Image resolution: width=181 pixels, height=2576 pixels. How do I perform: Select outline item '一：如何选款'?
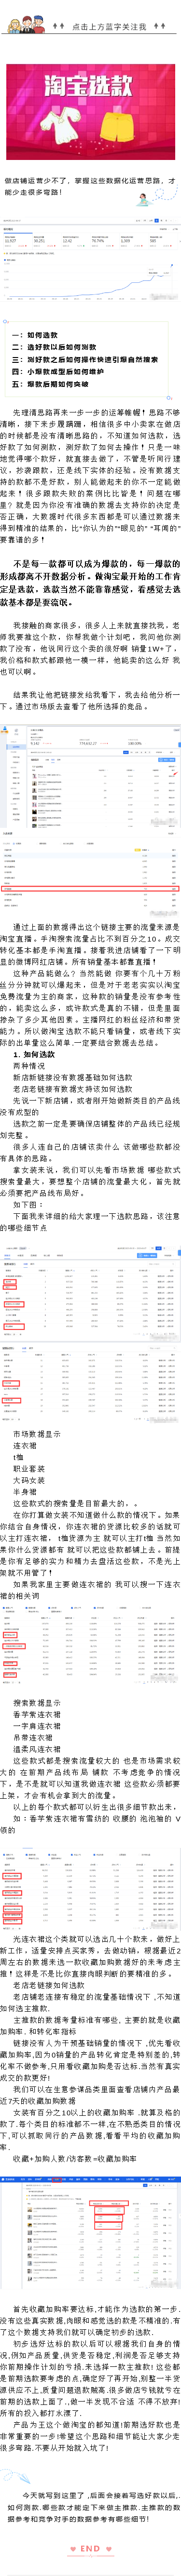pyautogui.click(x=35, y=335)
